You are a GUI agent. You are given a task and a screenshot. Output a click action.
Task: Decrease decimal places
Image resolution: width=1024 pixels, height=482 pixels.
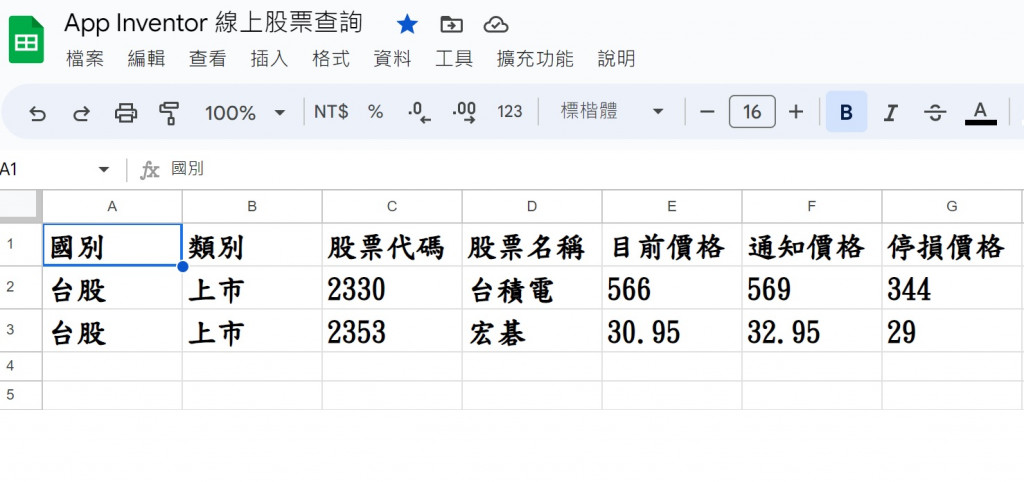[x=419, y=112]
